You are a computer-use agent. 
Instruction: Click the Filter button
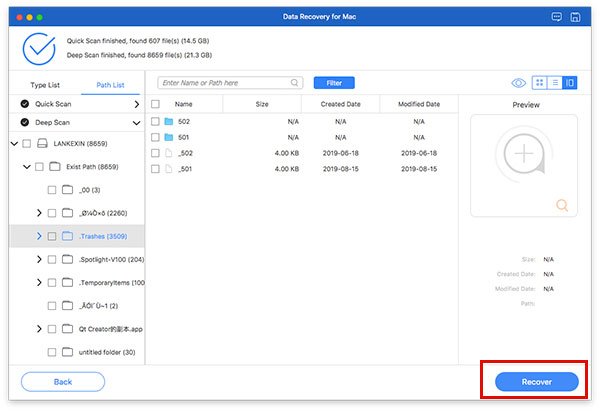coord(334,83)
